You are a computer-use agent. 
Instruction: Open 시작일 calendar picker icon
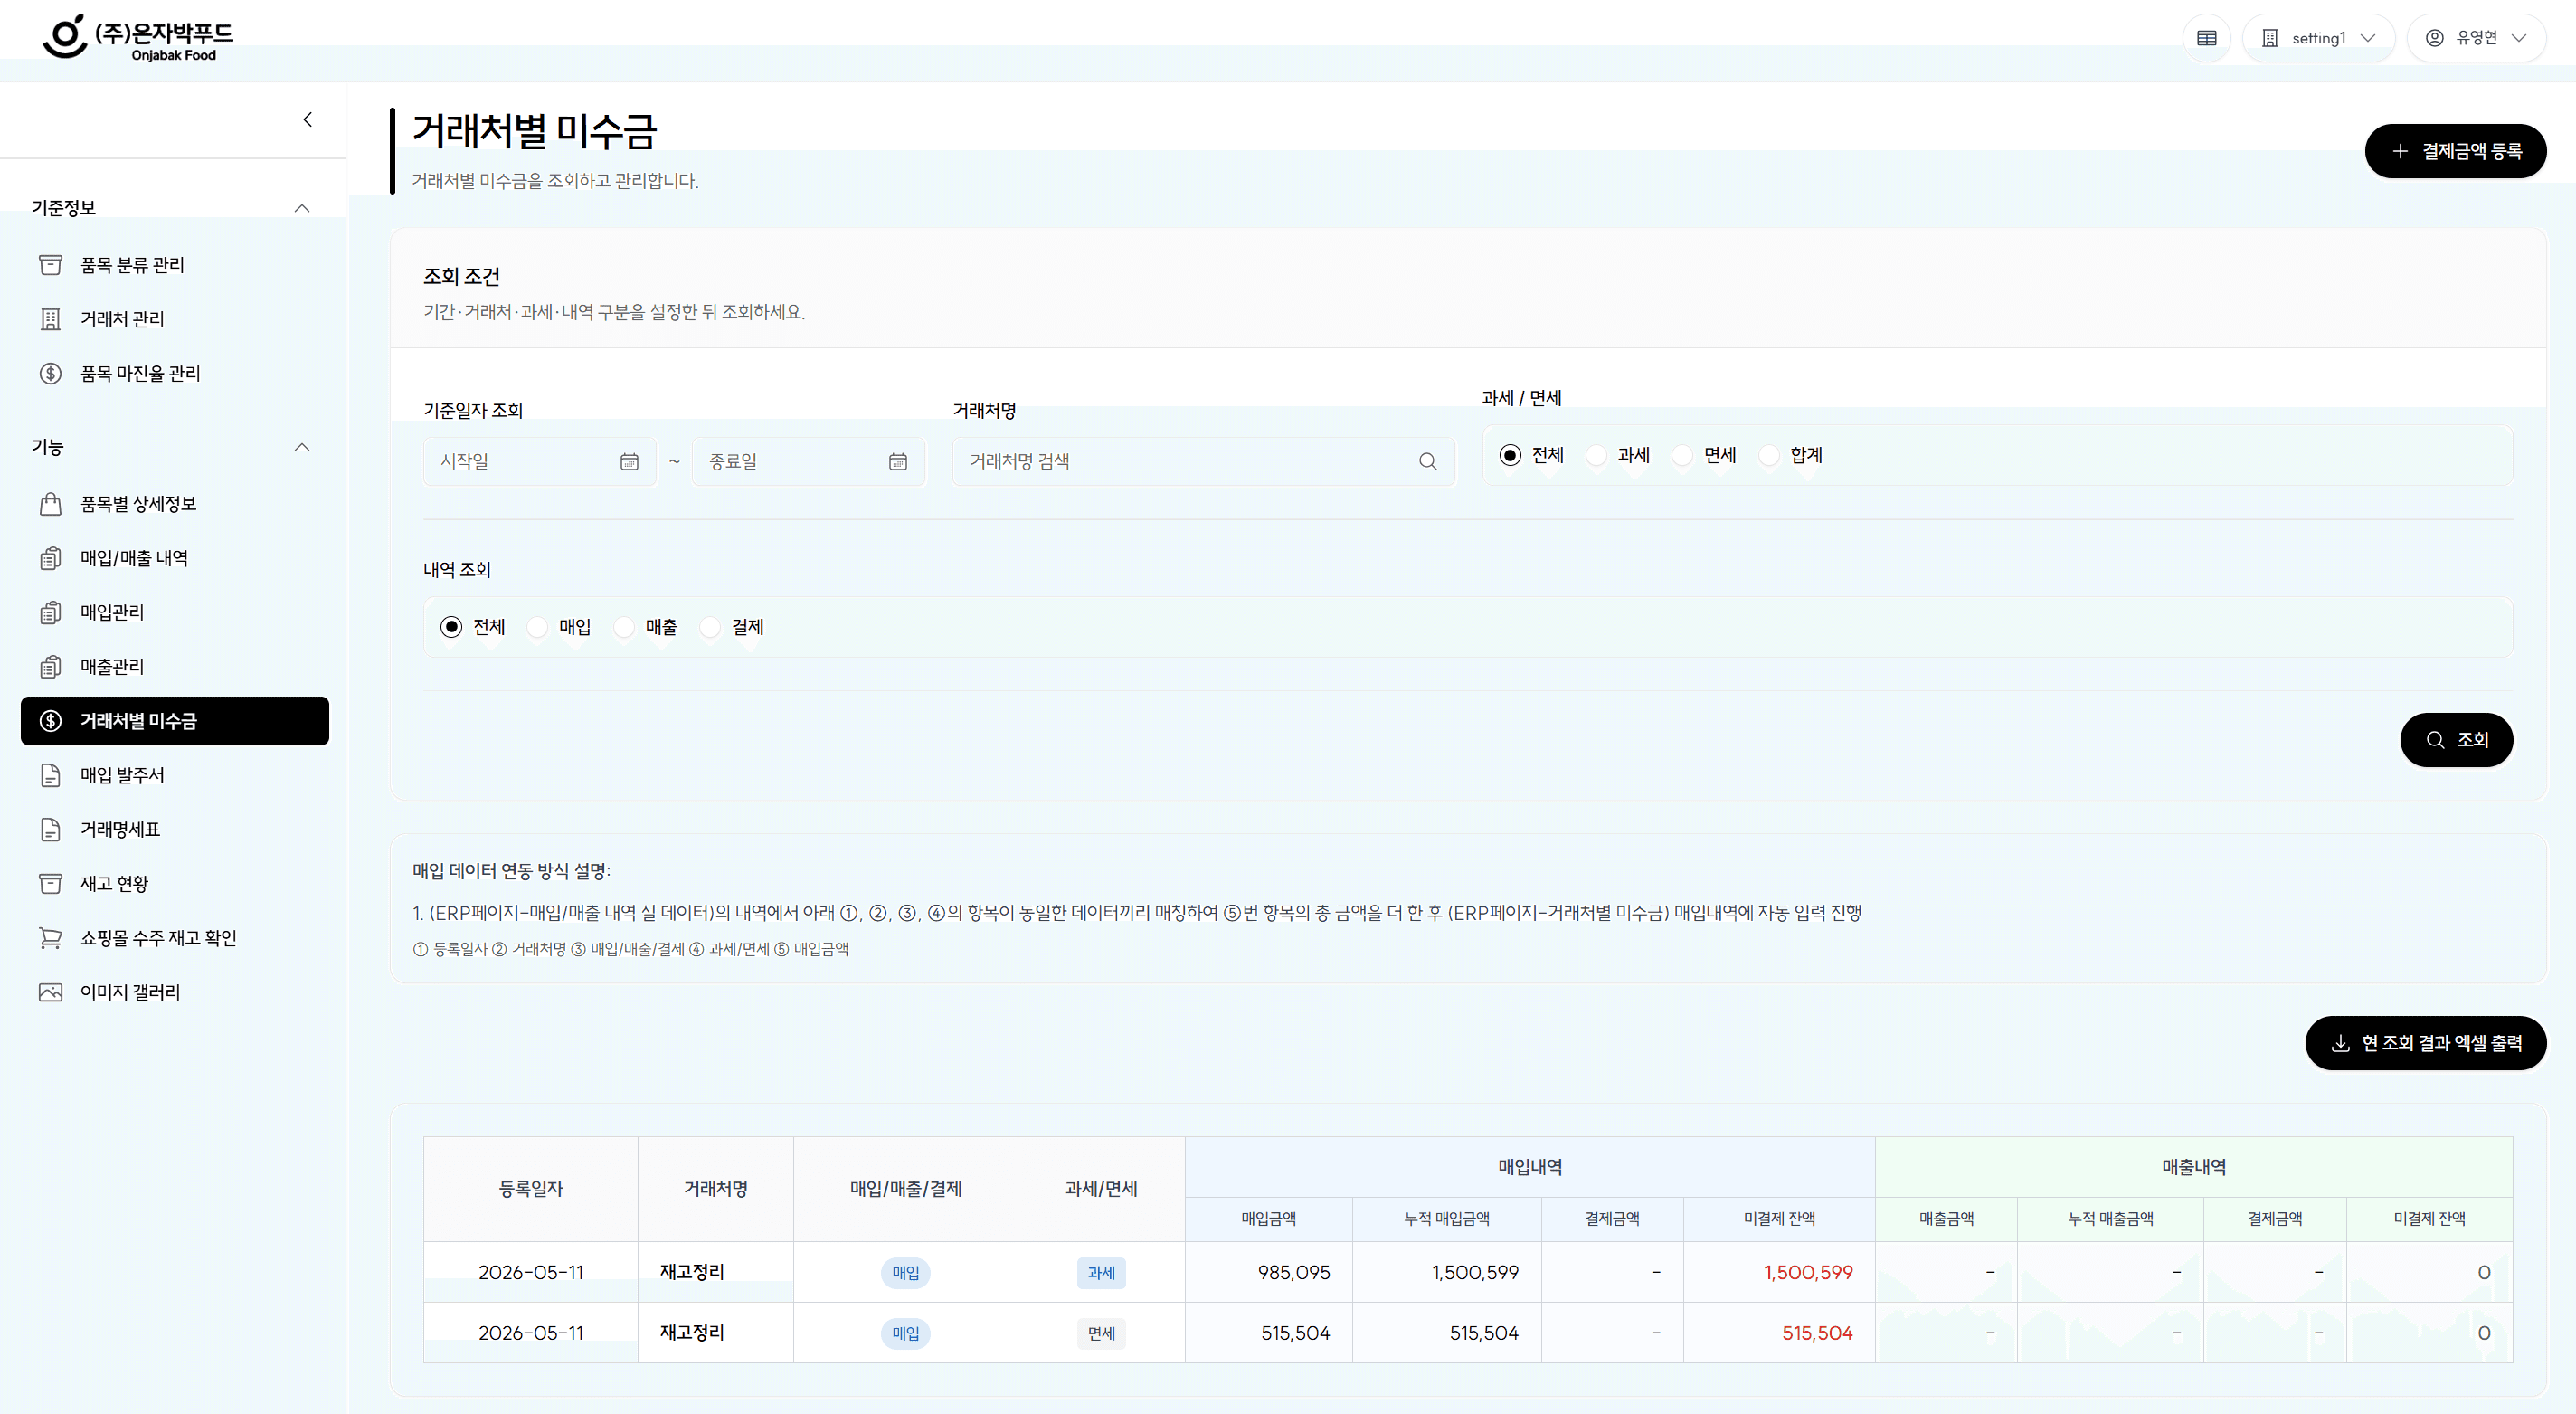point(629,461)
